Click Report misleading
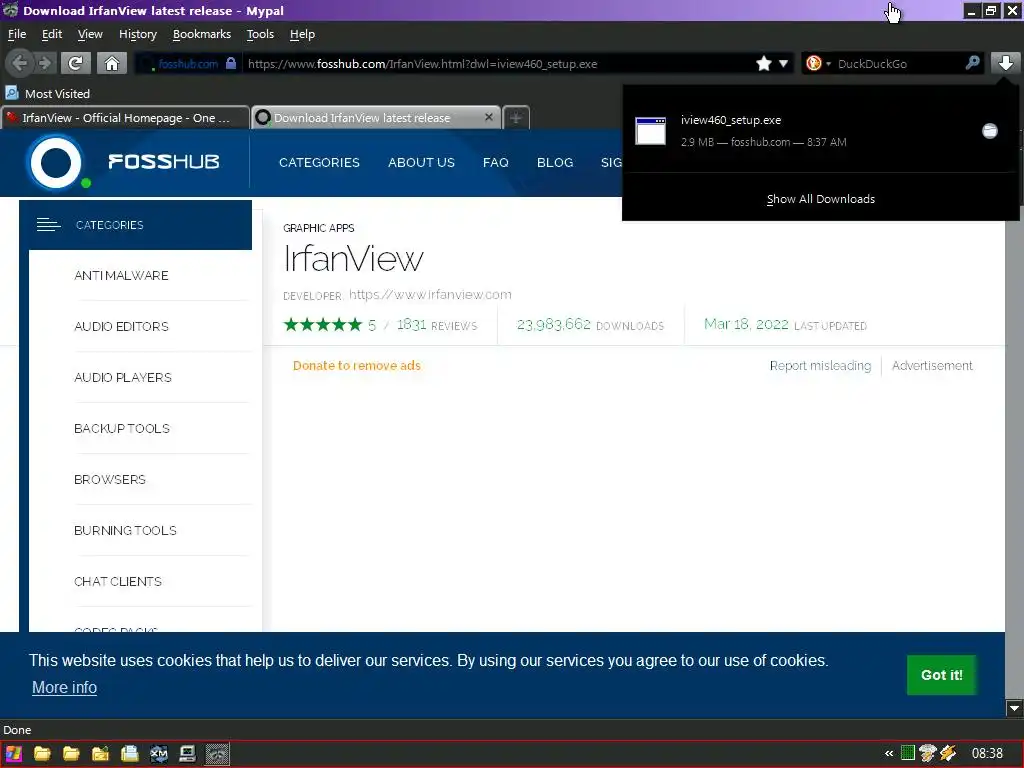 (820, 366)
